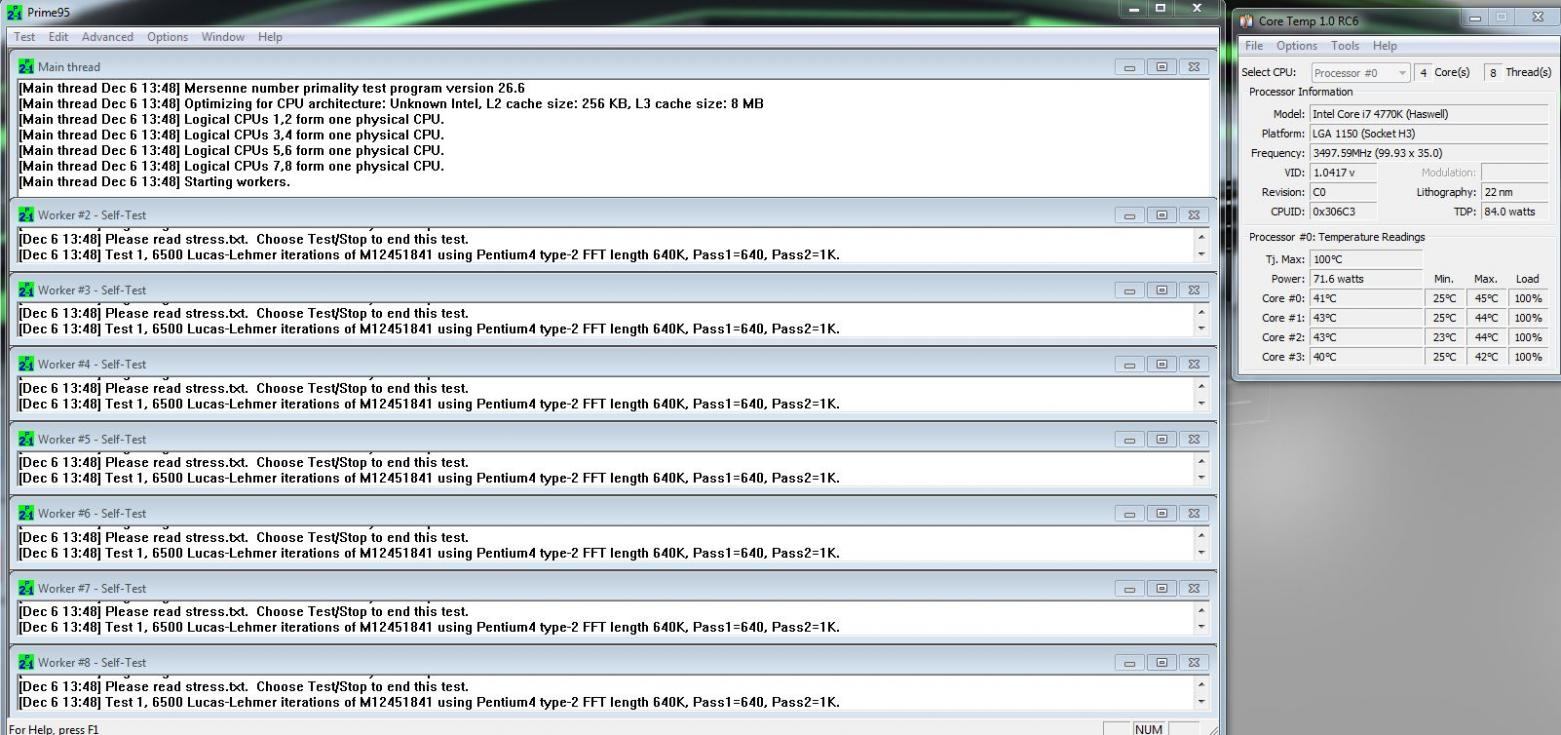Close the Main thread child window
This screenshot has height=735, width=1561.
(x=1193, y=67)
